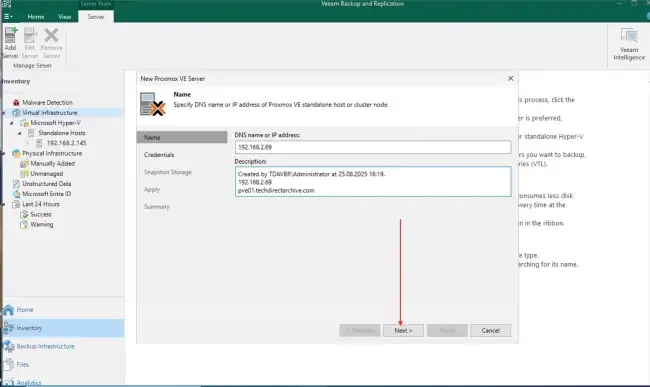Image resolution: width=650 pixels, height=387 pixels.
Task: Collapse the Microsoft Hyper-V tree node
Action: coord(12,123)
